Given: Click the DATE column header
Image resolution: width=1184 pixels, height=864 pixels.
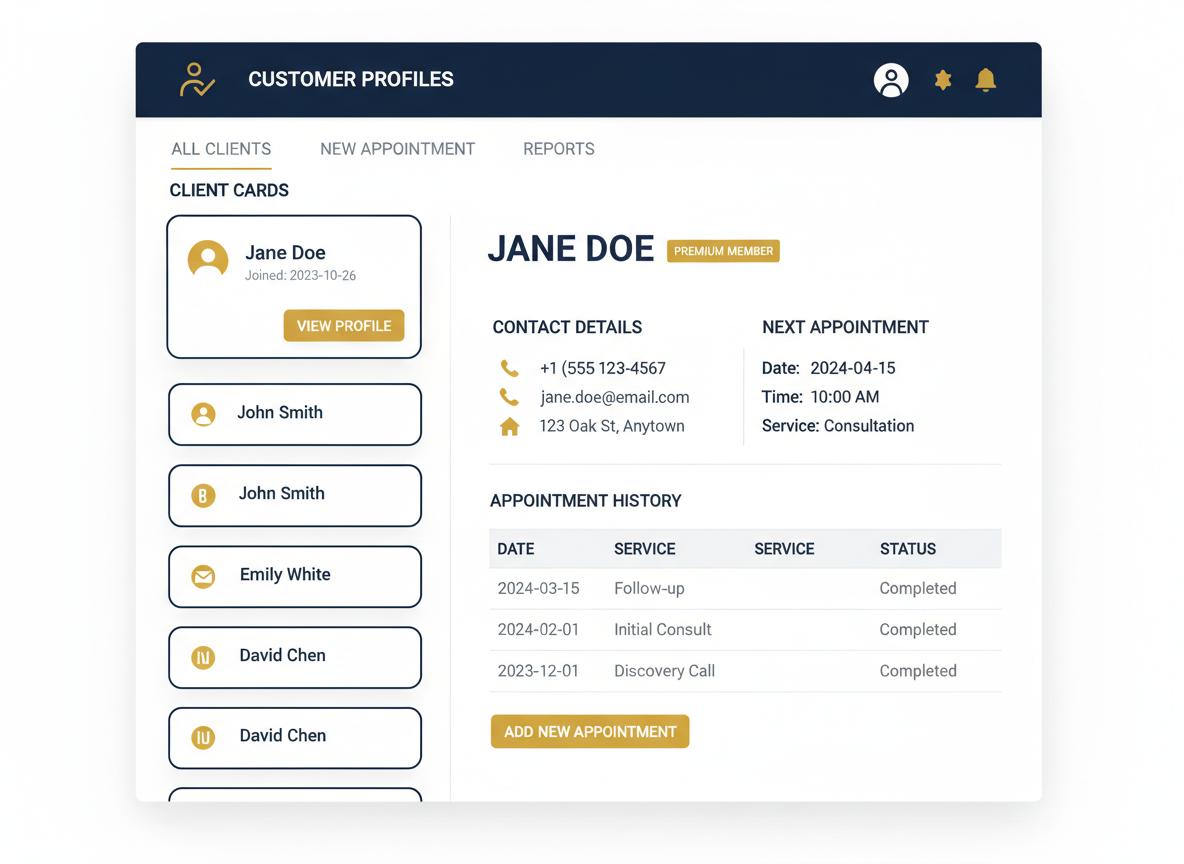Looking at the screenshot, I should (x=516, y=549).
